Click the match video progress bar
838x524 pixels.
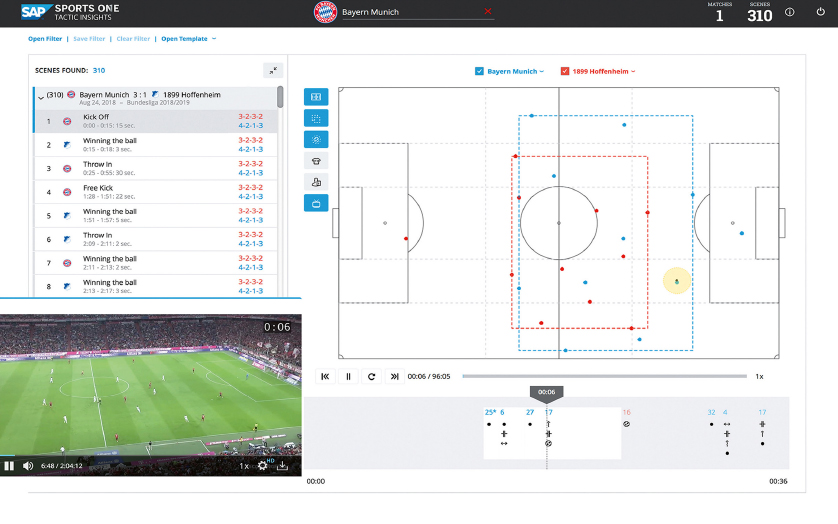tap(151, 456)
